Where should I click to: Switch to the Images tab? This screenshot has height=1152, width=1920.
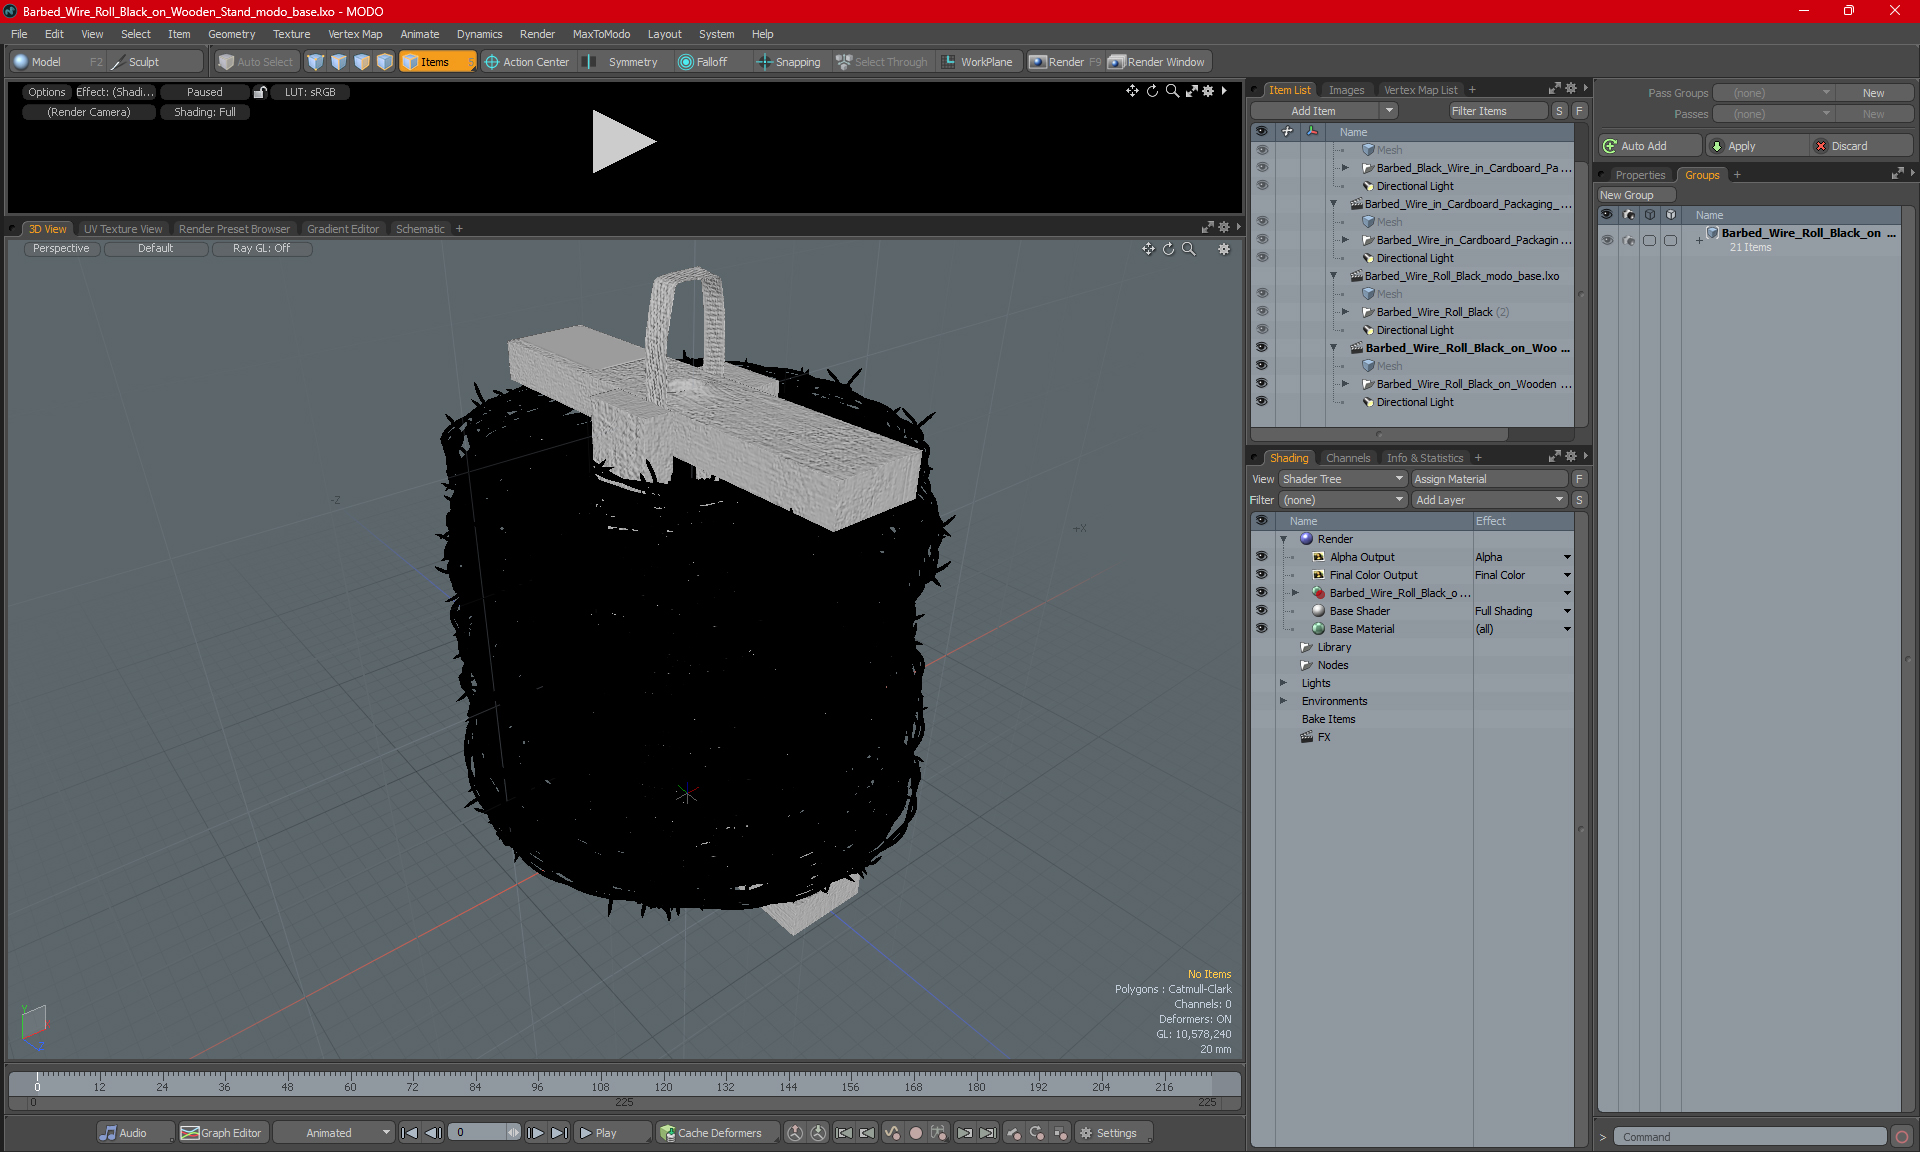click(x=1346, y=90)
